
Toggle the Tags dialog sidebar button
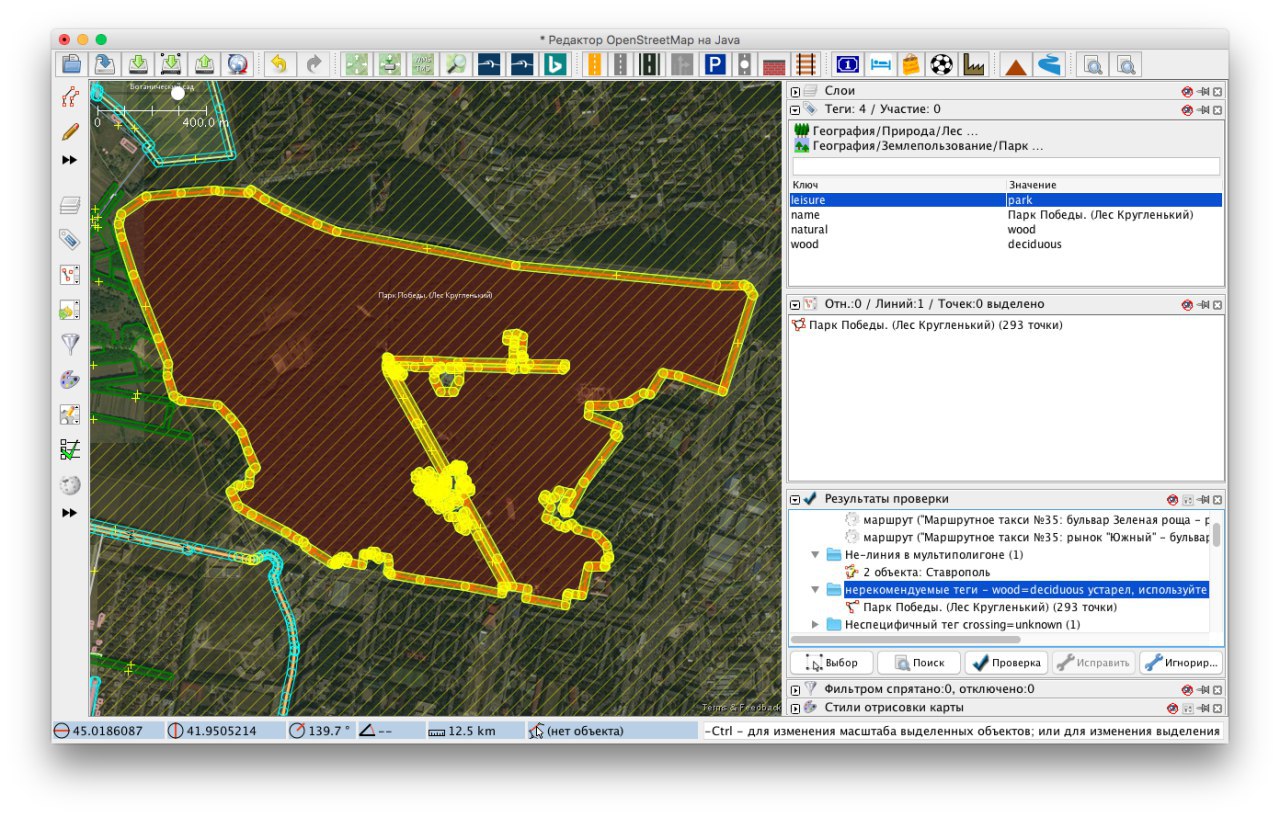tap(69, 240)
